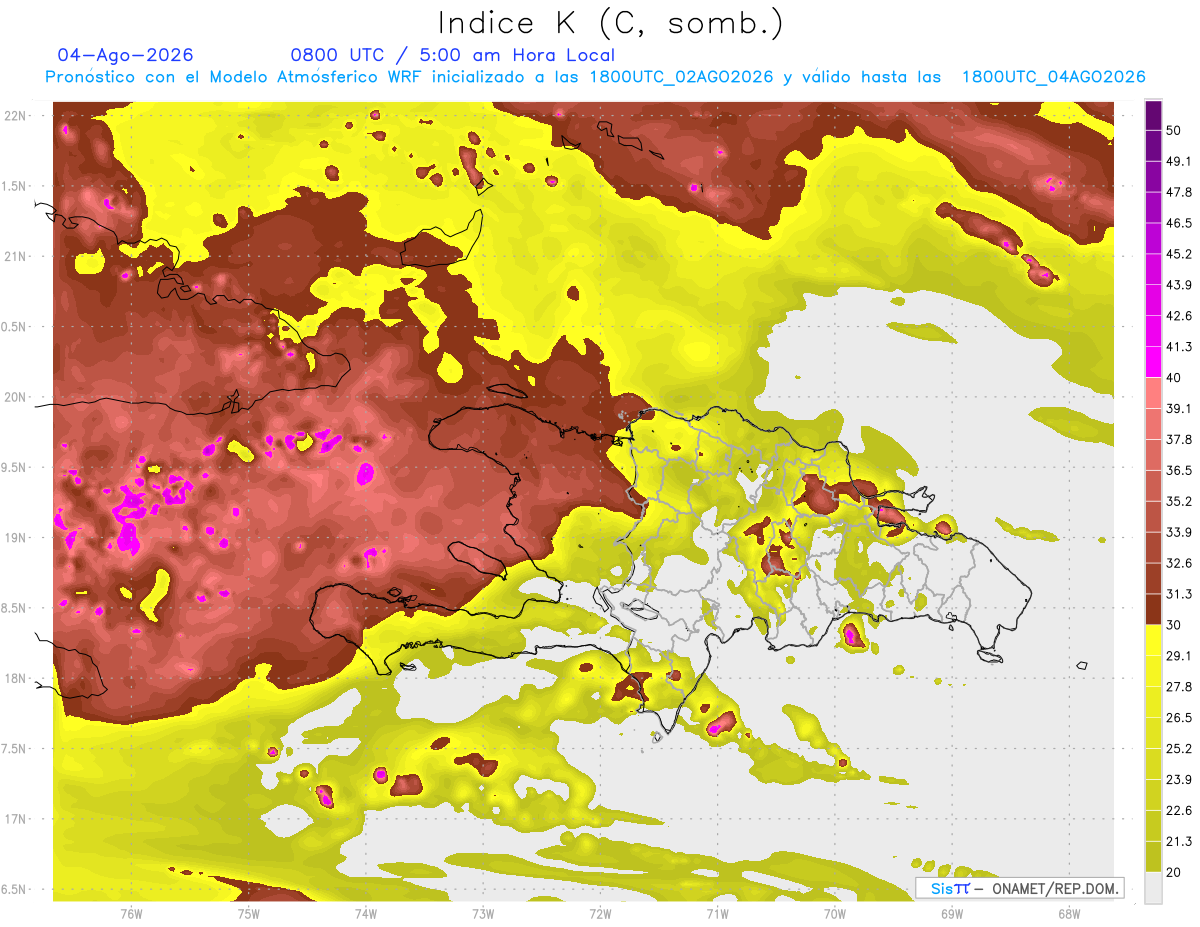The width and height of the screenshot is (1200, 927).
Task: Select the '04-Ago-2026' date text
Action: [x=126, y=55]
